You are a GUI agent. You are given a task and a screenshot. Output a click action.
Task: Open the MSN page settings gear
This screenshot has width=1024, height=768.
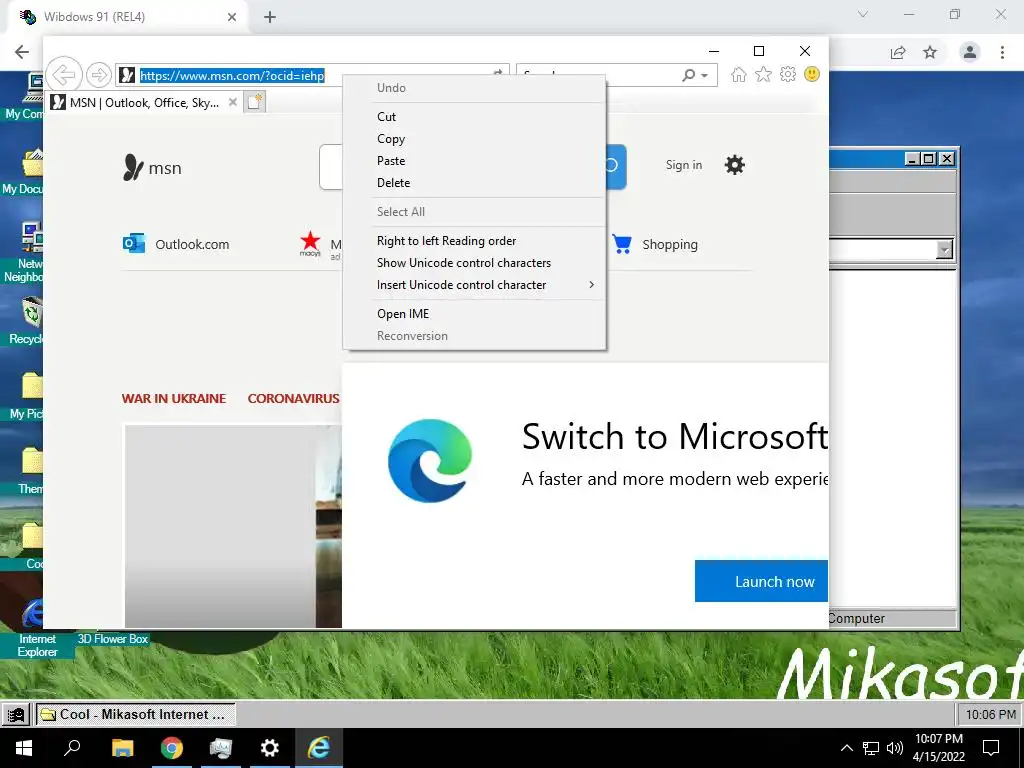tap(735, 165)
